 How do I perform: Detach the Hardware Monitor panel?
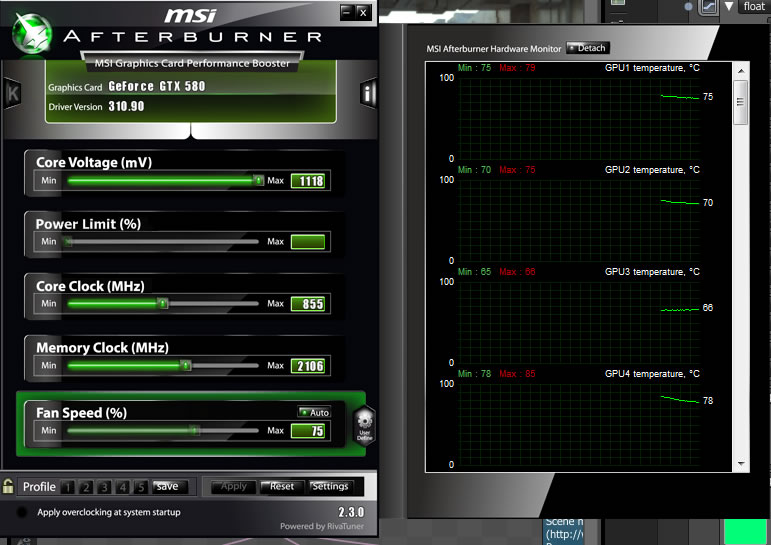click(x=588, y=48)
